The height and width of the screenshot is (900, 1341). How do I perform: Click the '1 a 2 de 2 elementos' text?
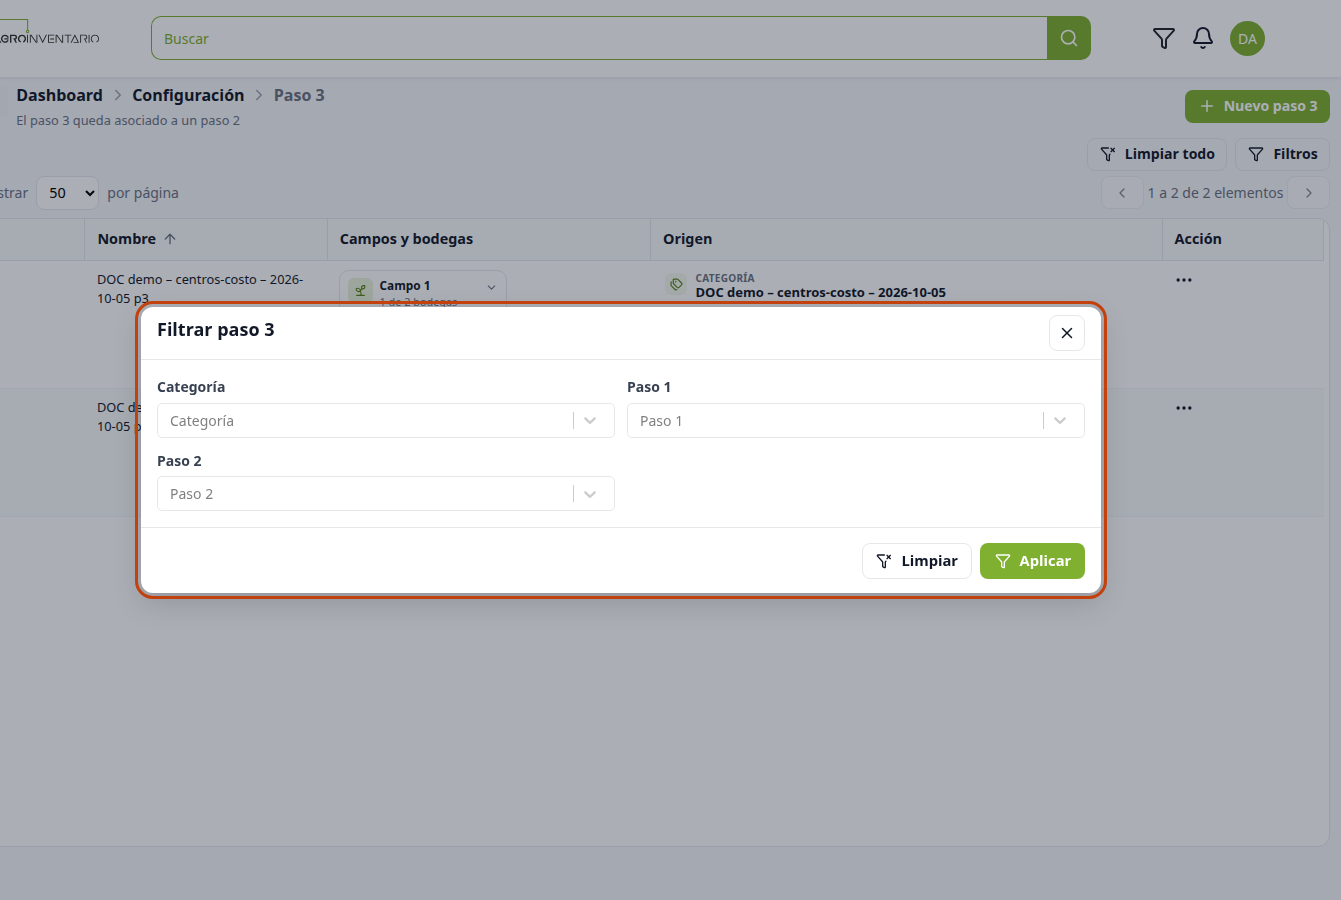click(x=1215, y=193)
